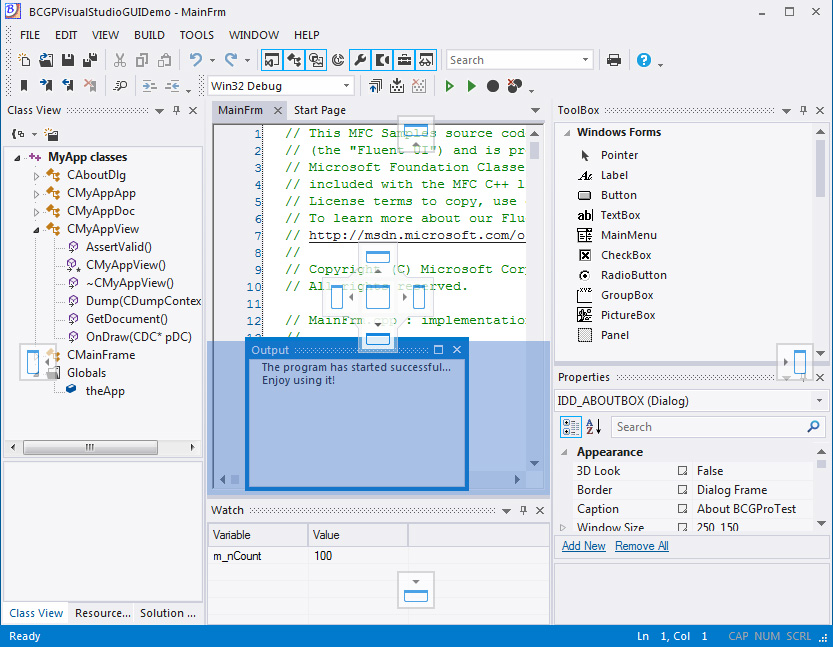Click the Cut icon in the toolbar
Viewport: 833px width, 647px height.
pos(119,58)
